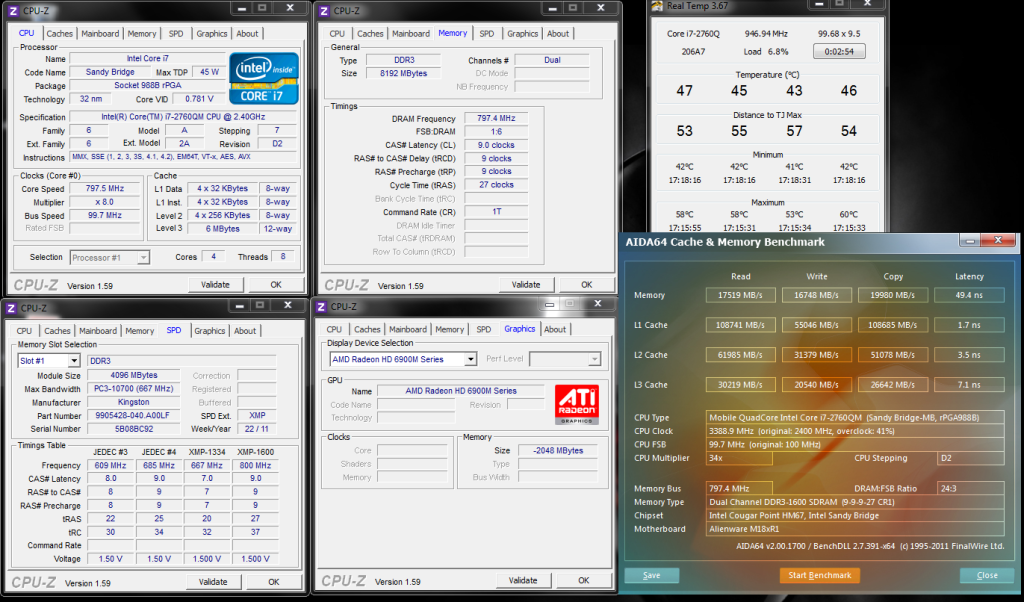The image size is (1024, 602).
Task: Click the CPU-Z app icon in the Graphics window's title bar
Action: point(321,306)
